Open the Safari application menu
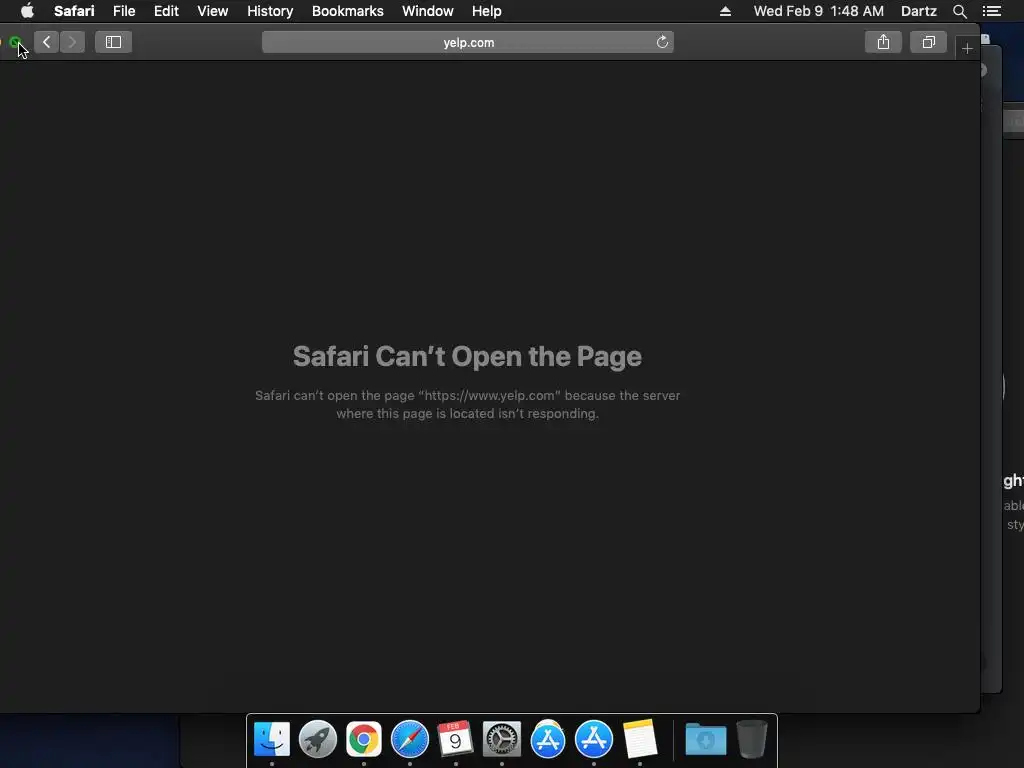 click(74, 11)
